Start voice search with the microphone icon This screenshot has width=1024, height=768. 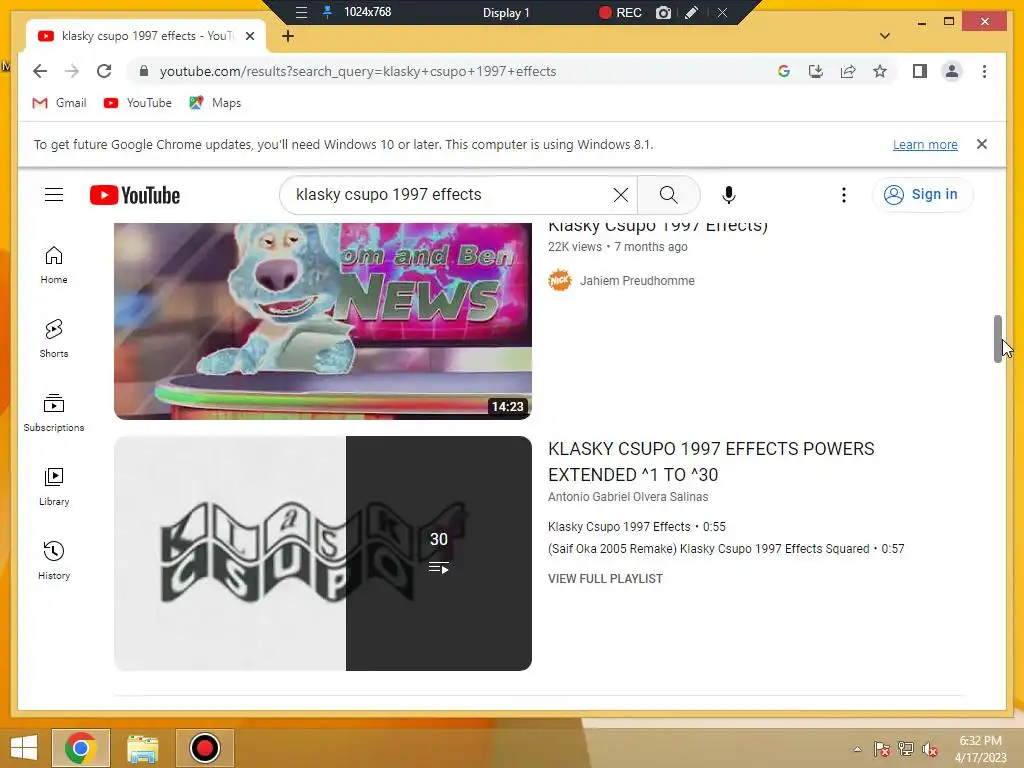click(x=729, y=195)
